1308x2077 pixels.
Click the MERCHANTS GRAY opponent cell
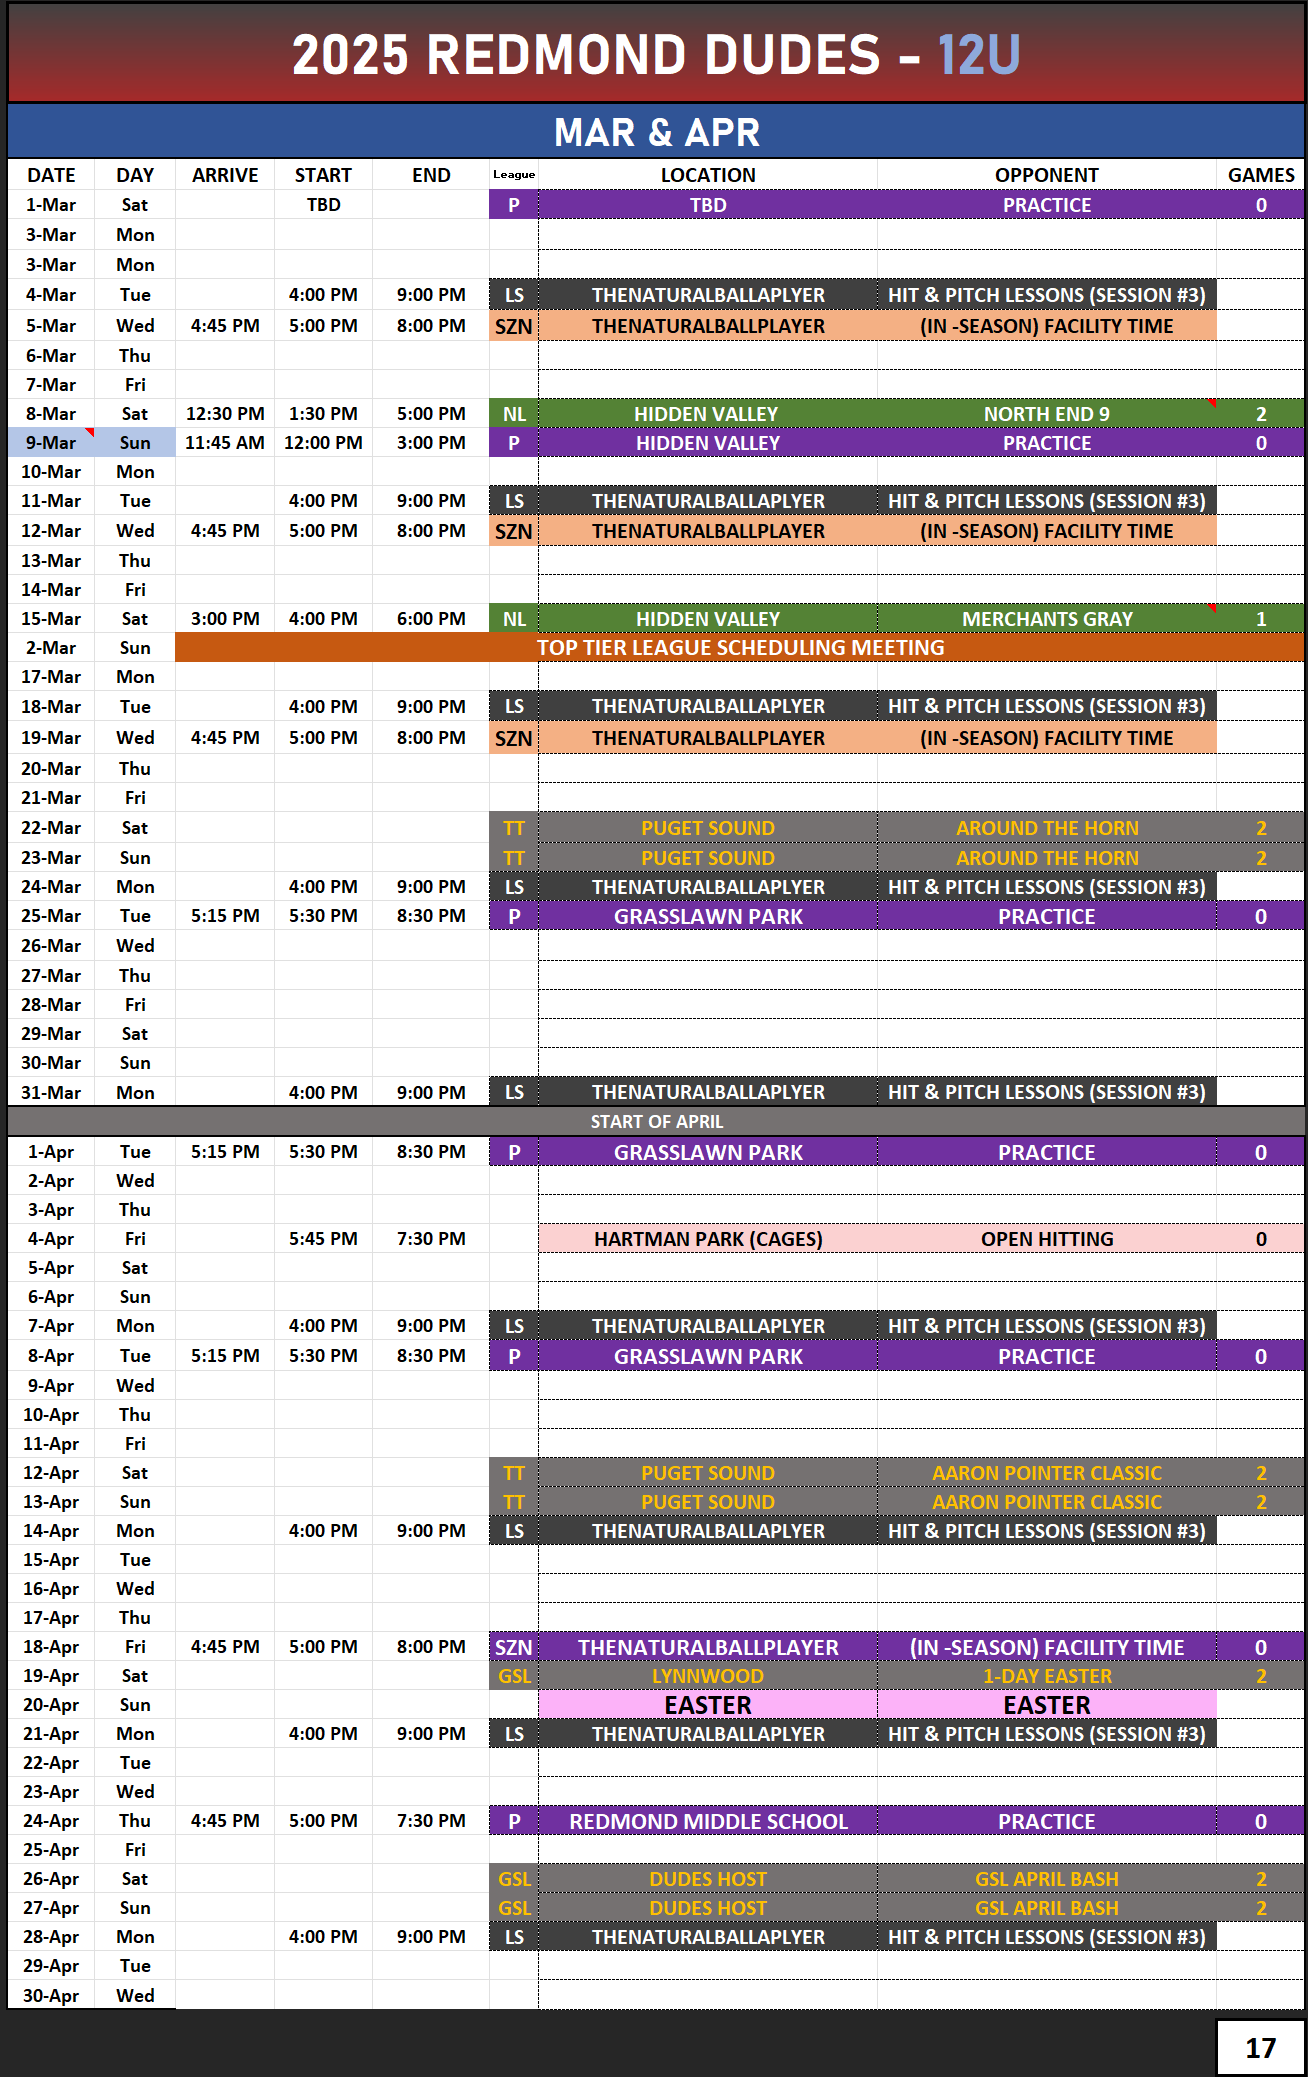click(x=1046, y=619)
